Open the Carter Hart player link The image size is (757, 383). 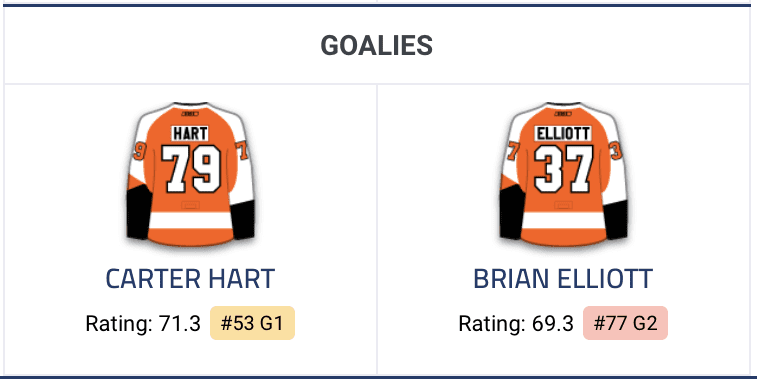click(x=190, y=279)
